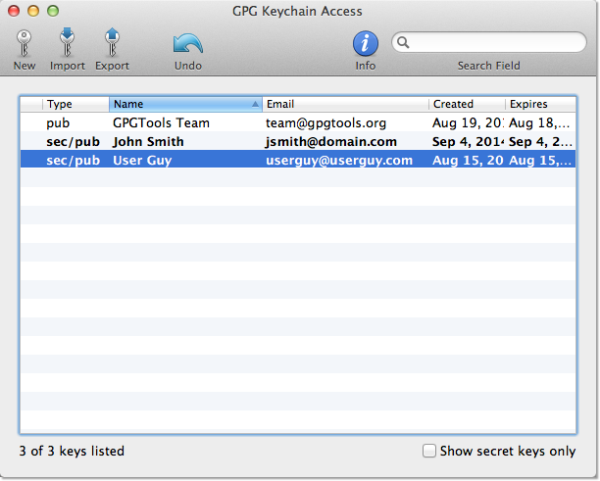
Task: Click the Sep 4, 201 created date cell
Action: tap(468, 142)
